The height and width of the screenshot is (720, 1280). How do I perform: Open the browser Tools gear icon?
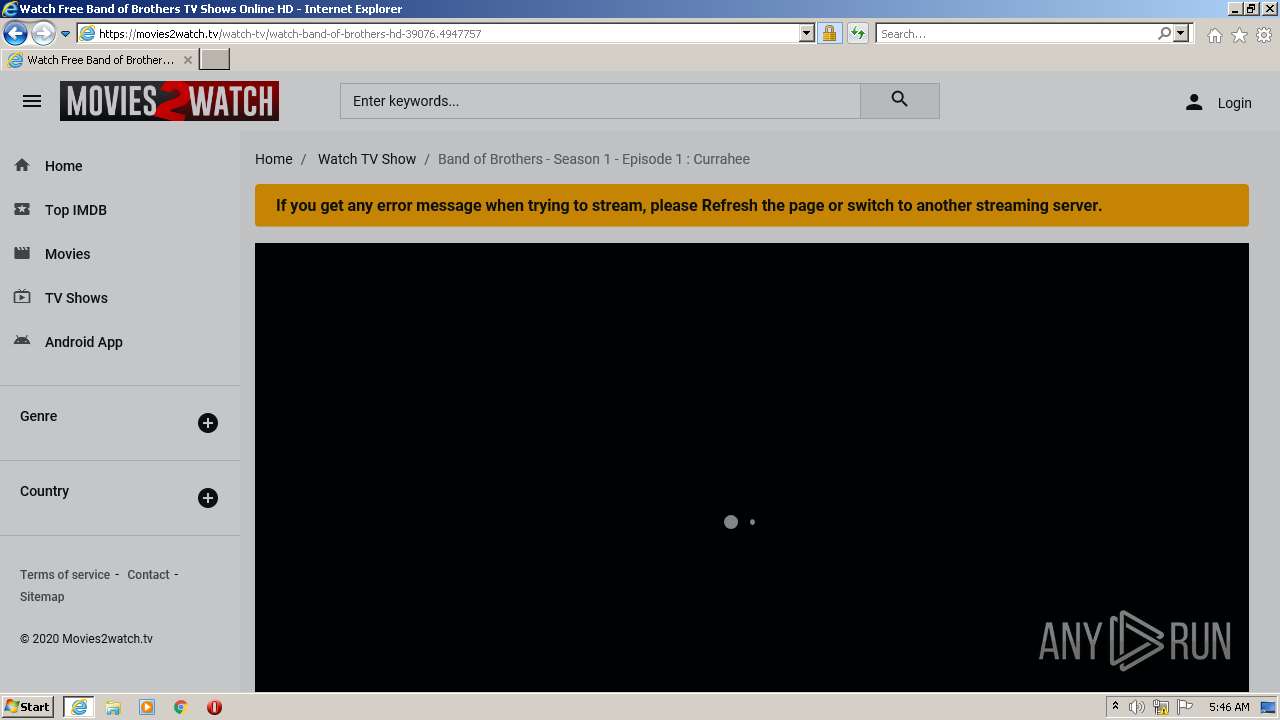pos(1264,35)
